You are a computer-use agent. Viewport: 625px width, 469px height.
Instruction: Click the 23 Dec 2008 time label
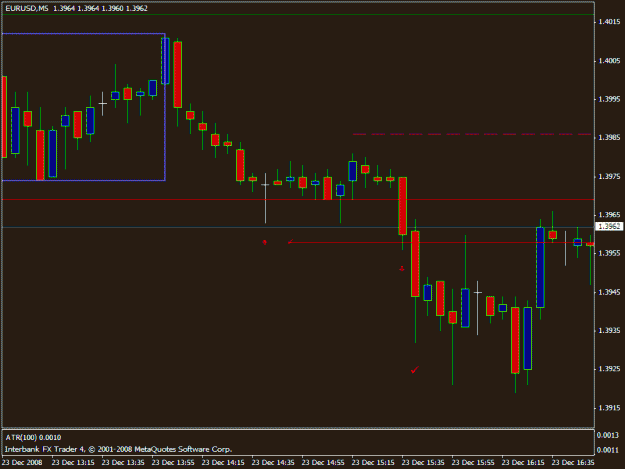coord(22,462)
